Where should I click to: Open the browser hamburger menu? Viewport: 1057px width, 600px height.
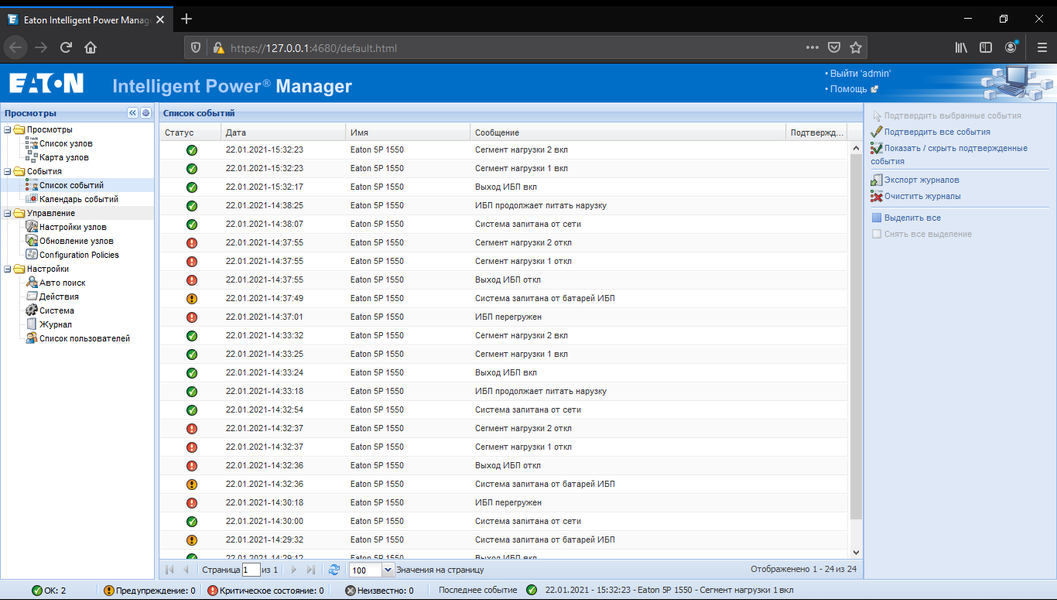point(1041,48)
